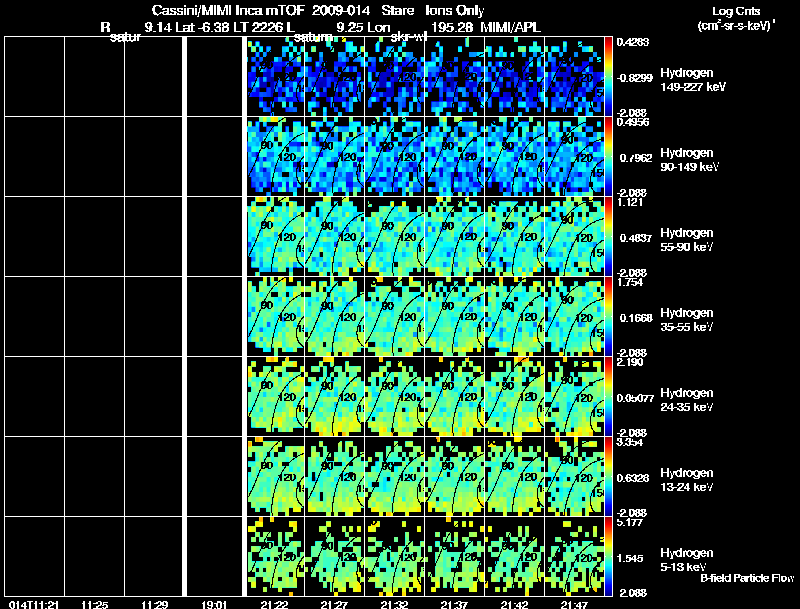Click the '21:47' time label
Image resolution: width=800 pixels, height=609 pixels.
(574, 604)
